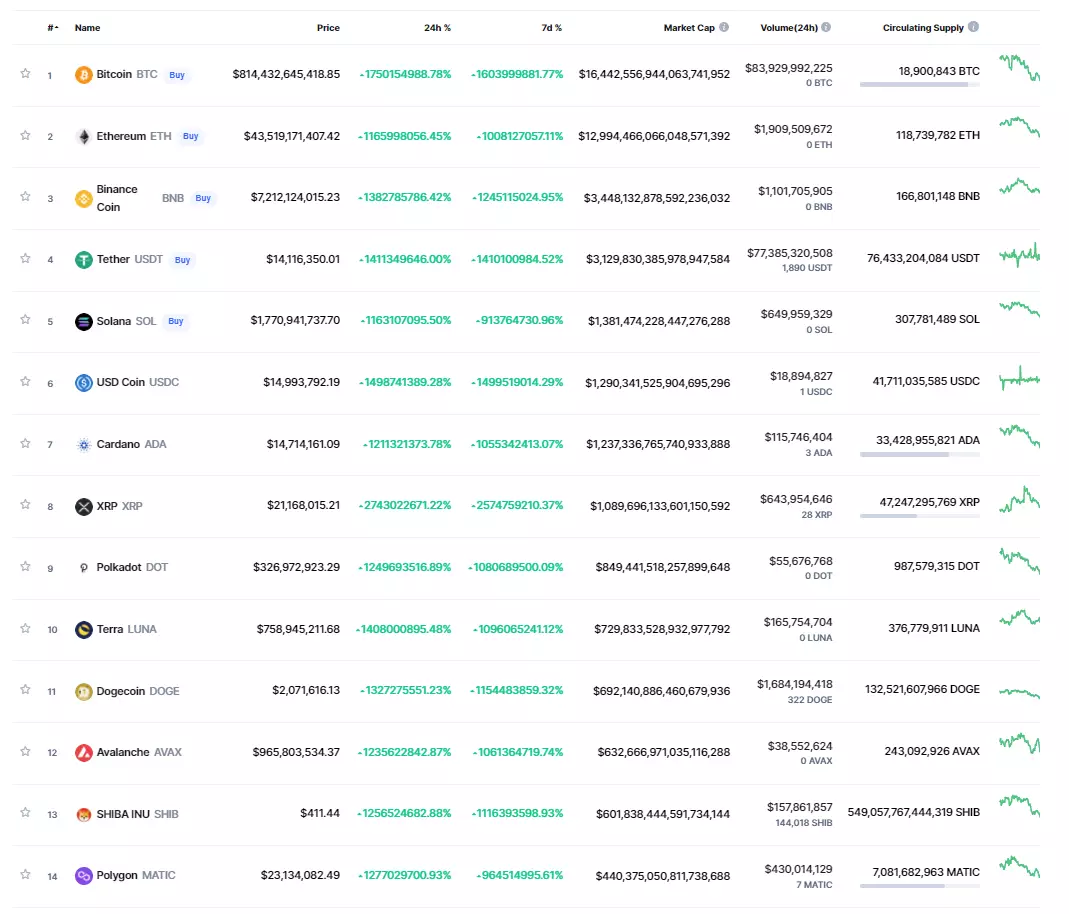
Task: Click the Tether logo icon
Action: (x=83, y=260)
